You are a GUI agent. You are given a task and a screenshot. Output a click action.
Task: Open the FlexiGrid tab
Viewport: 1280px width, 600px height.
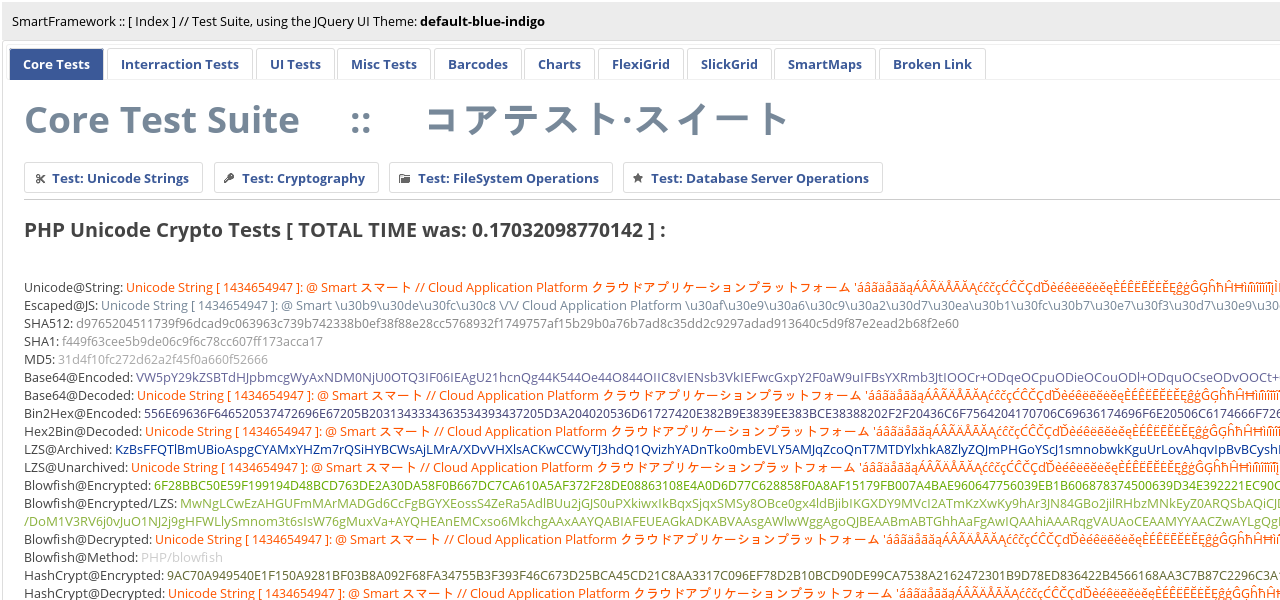(x=640, y=63)
